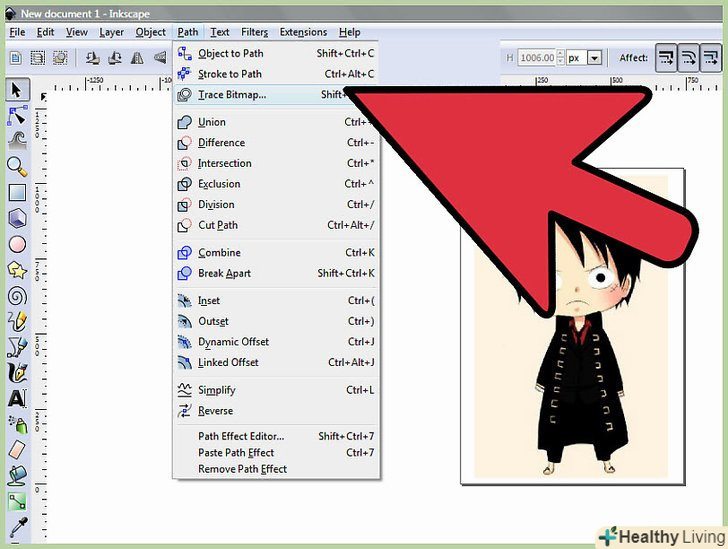Activate the Spiral tool
The height and width of the screenshot is (549, 728).
click(x=17, y=296)
